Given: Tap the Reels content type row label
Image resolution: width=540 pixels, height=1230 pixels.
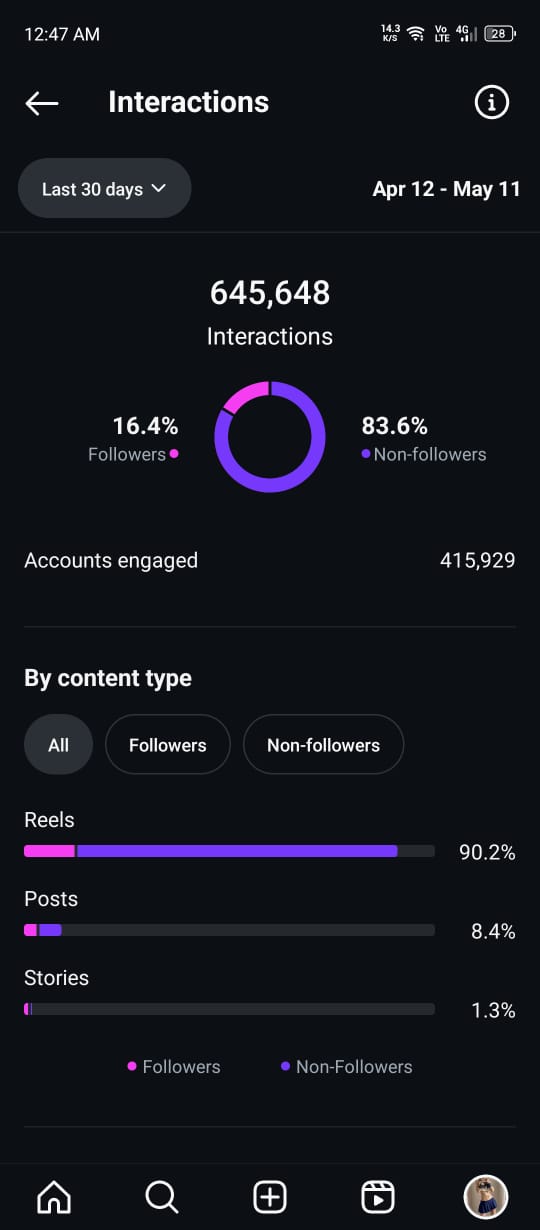Looking at the screenshot, I should [x=49, y=820].
